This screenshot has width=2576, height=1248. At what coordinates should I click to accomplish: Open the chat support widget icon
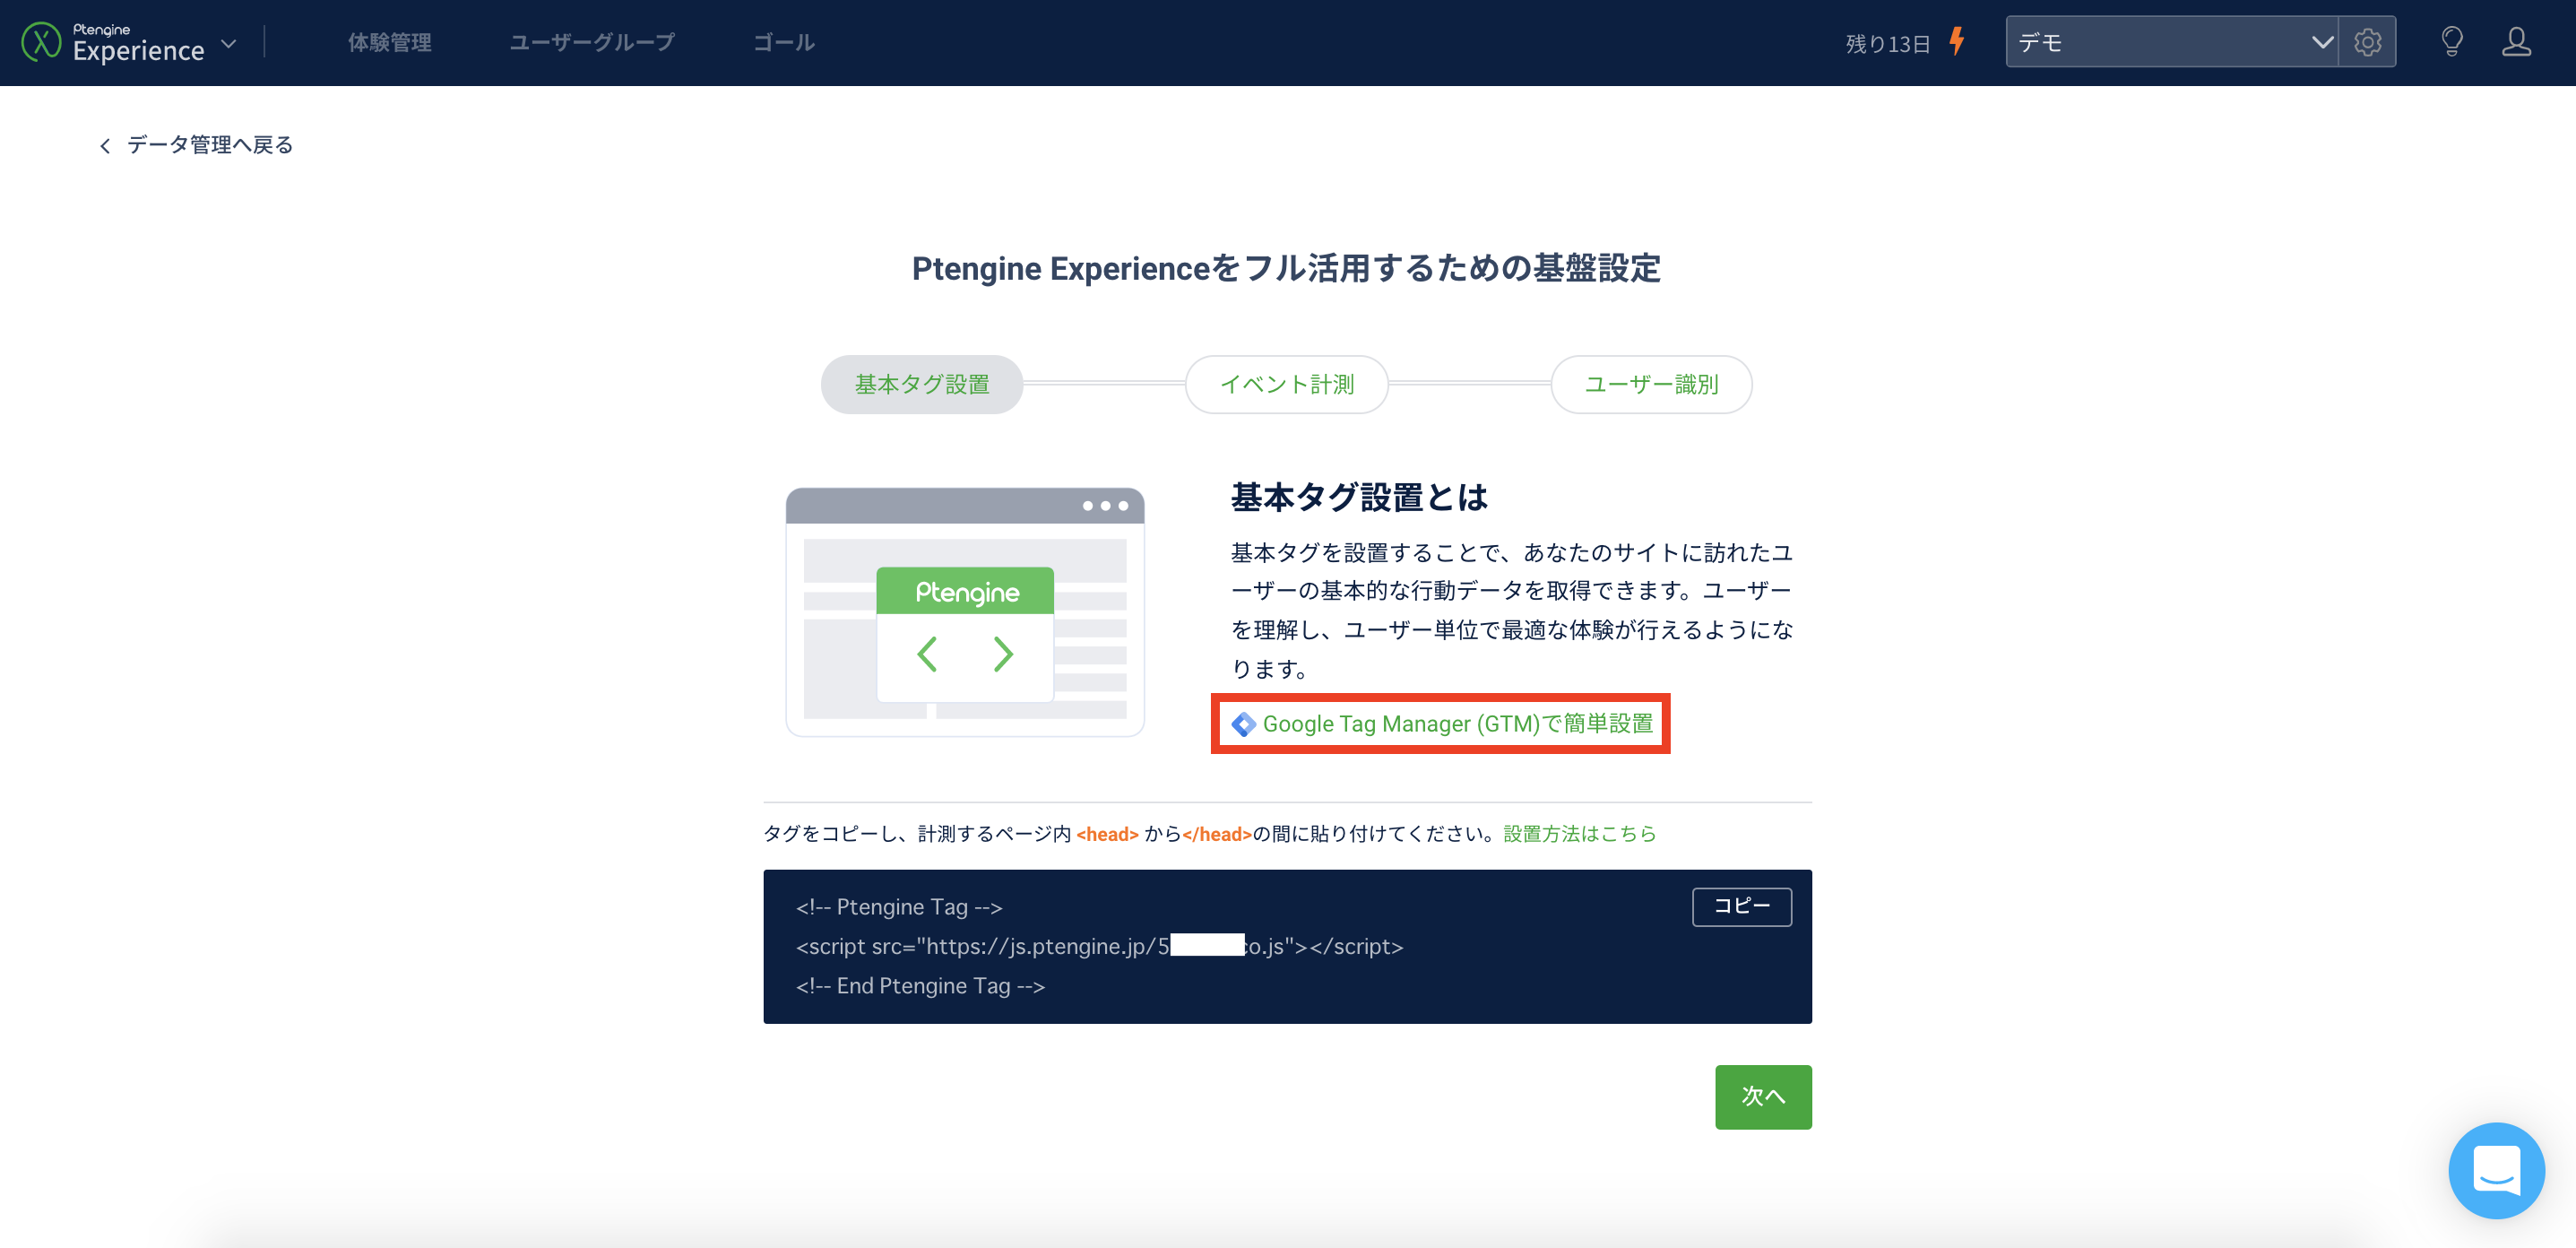pyautogui.click(x=2496, y=1170)
